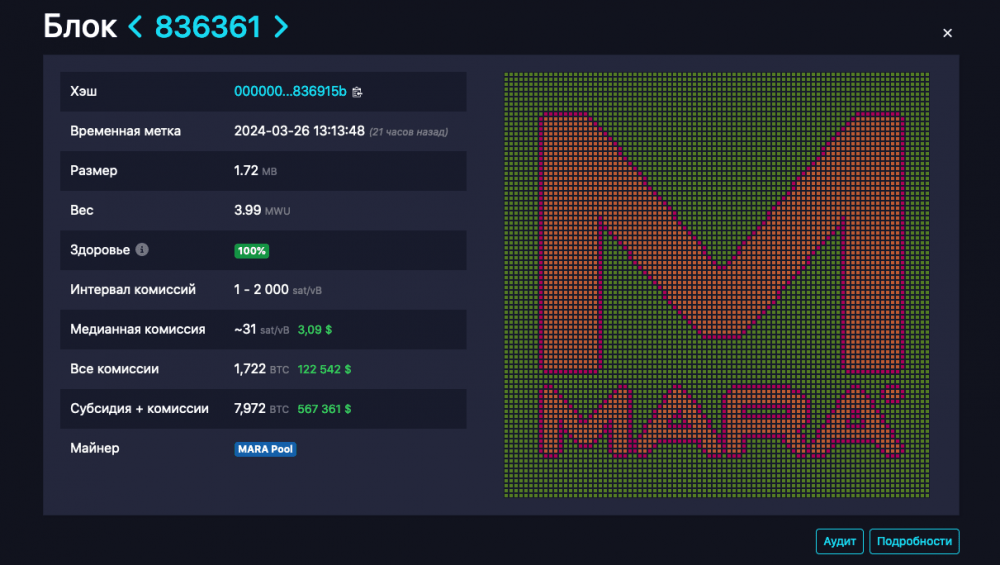This screenshot has width=1000, height=565.
Task: Select fee range 1 - 2 000 sat/vB
Action: (x=277, y=290)
